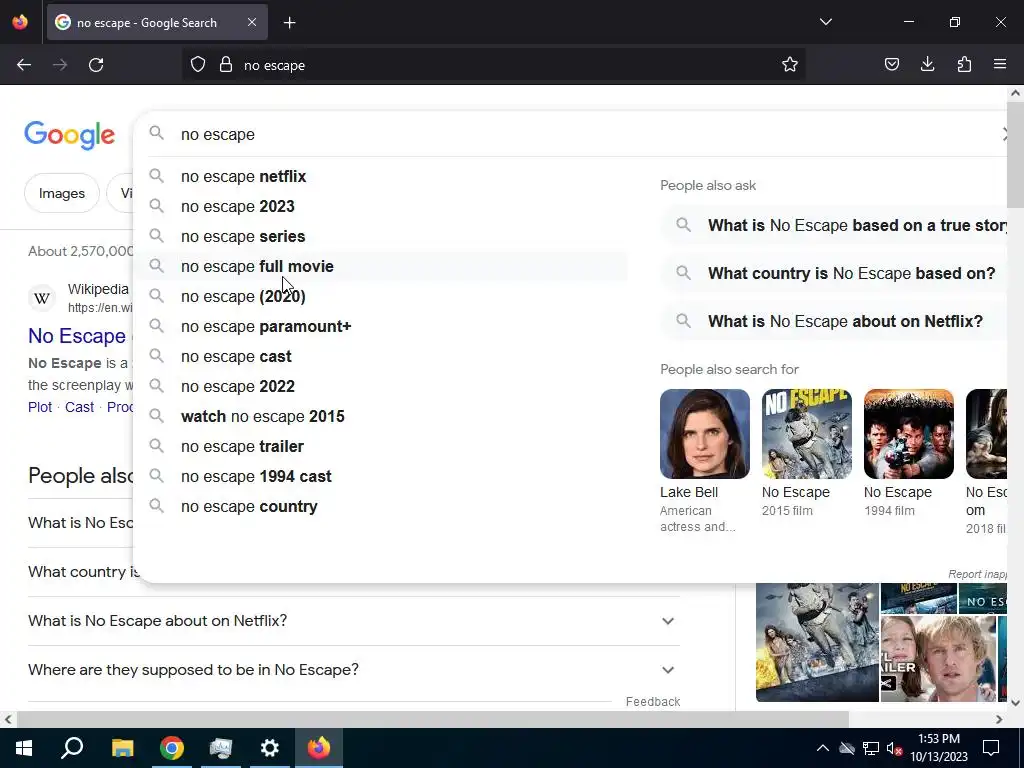This screenshot has height=768, width=1024.
Task: Open the Firefox downloads panel
Action: click(927, 65)
